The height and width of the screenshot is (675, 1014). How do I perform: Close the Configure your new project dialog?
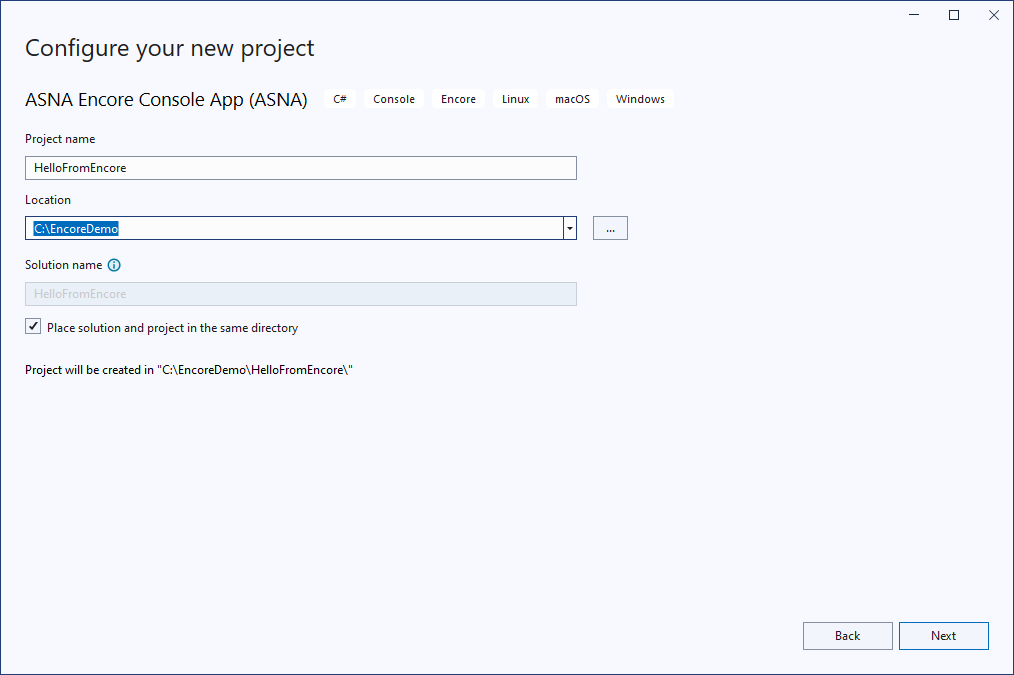tap(994, 15)
